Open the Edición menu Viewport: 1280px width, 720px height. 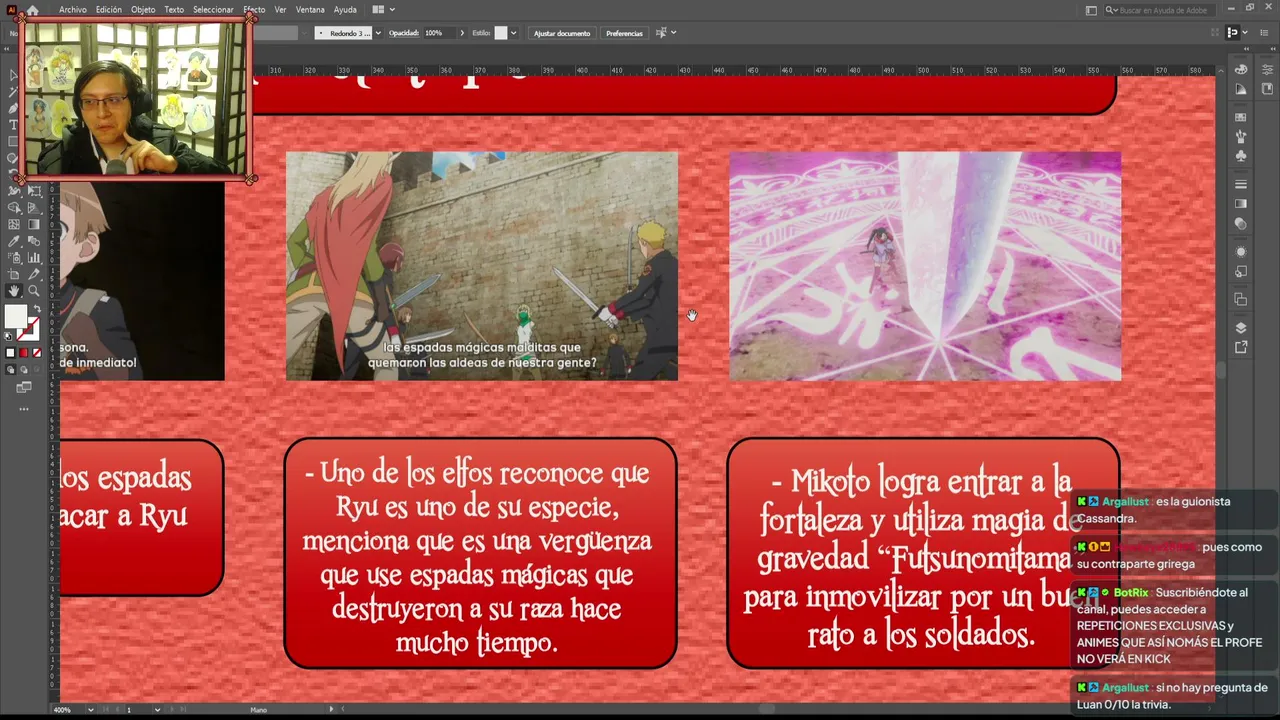(x=109, y=9)
